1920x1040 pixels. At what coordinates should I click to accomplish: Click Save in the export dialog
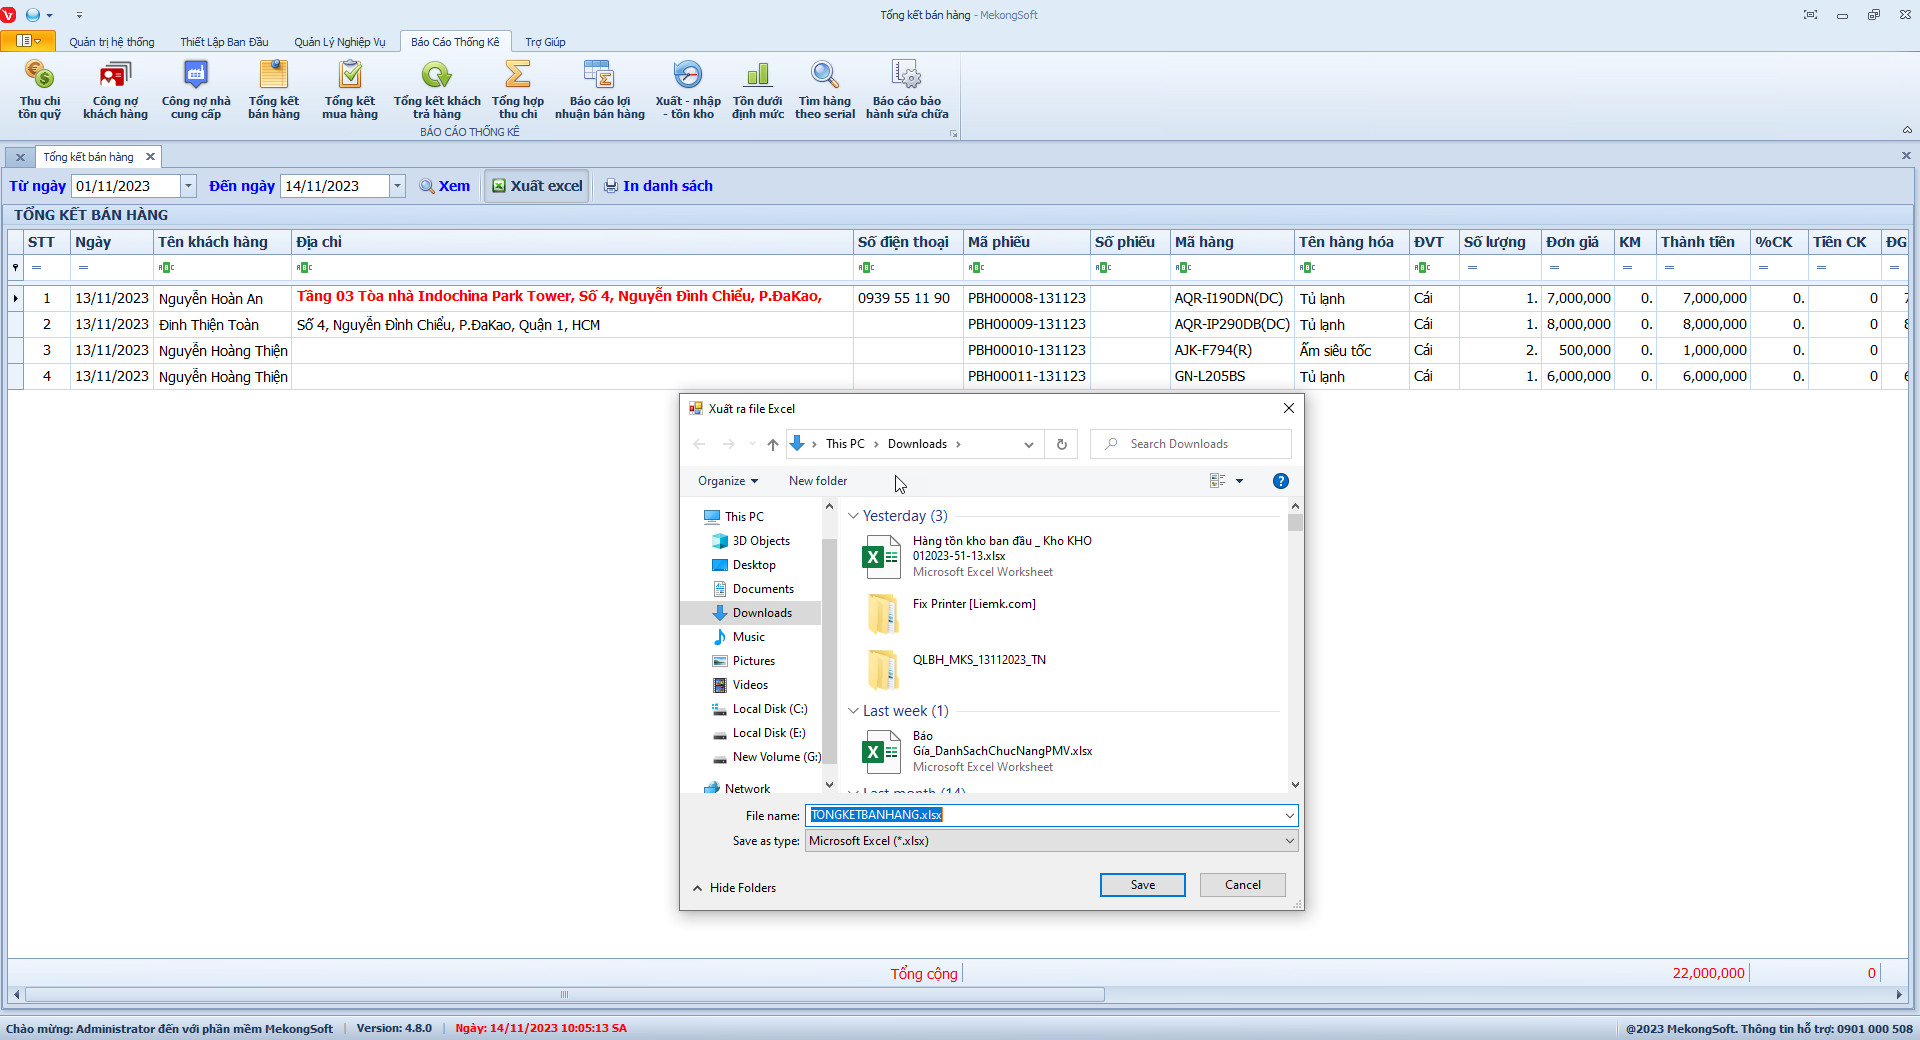pos(1143,885)
